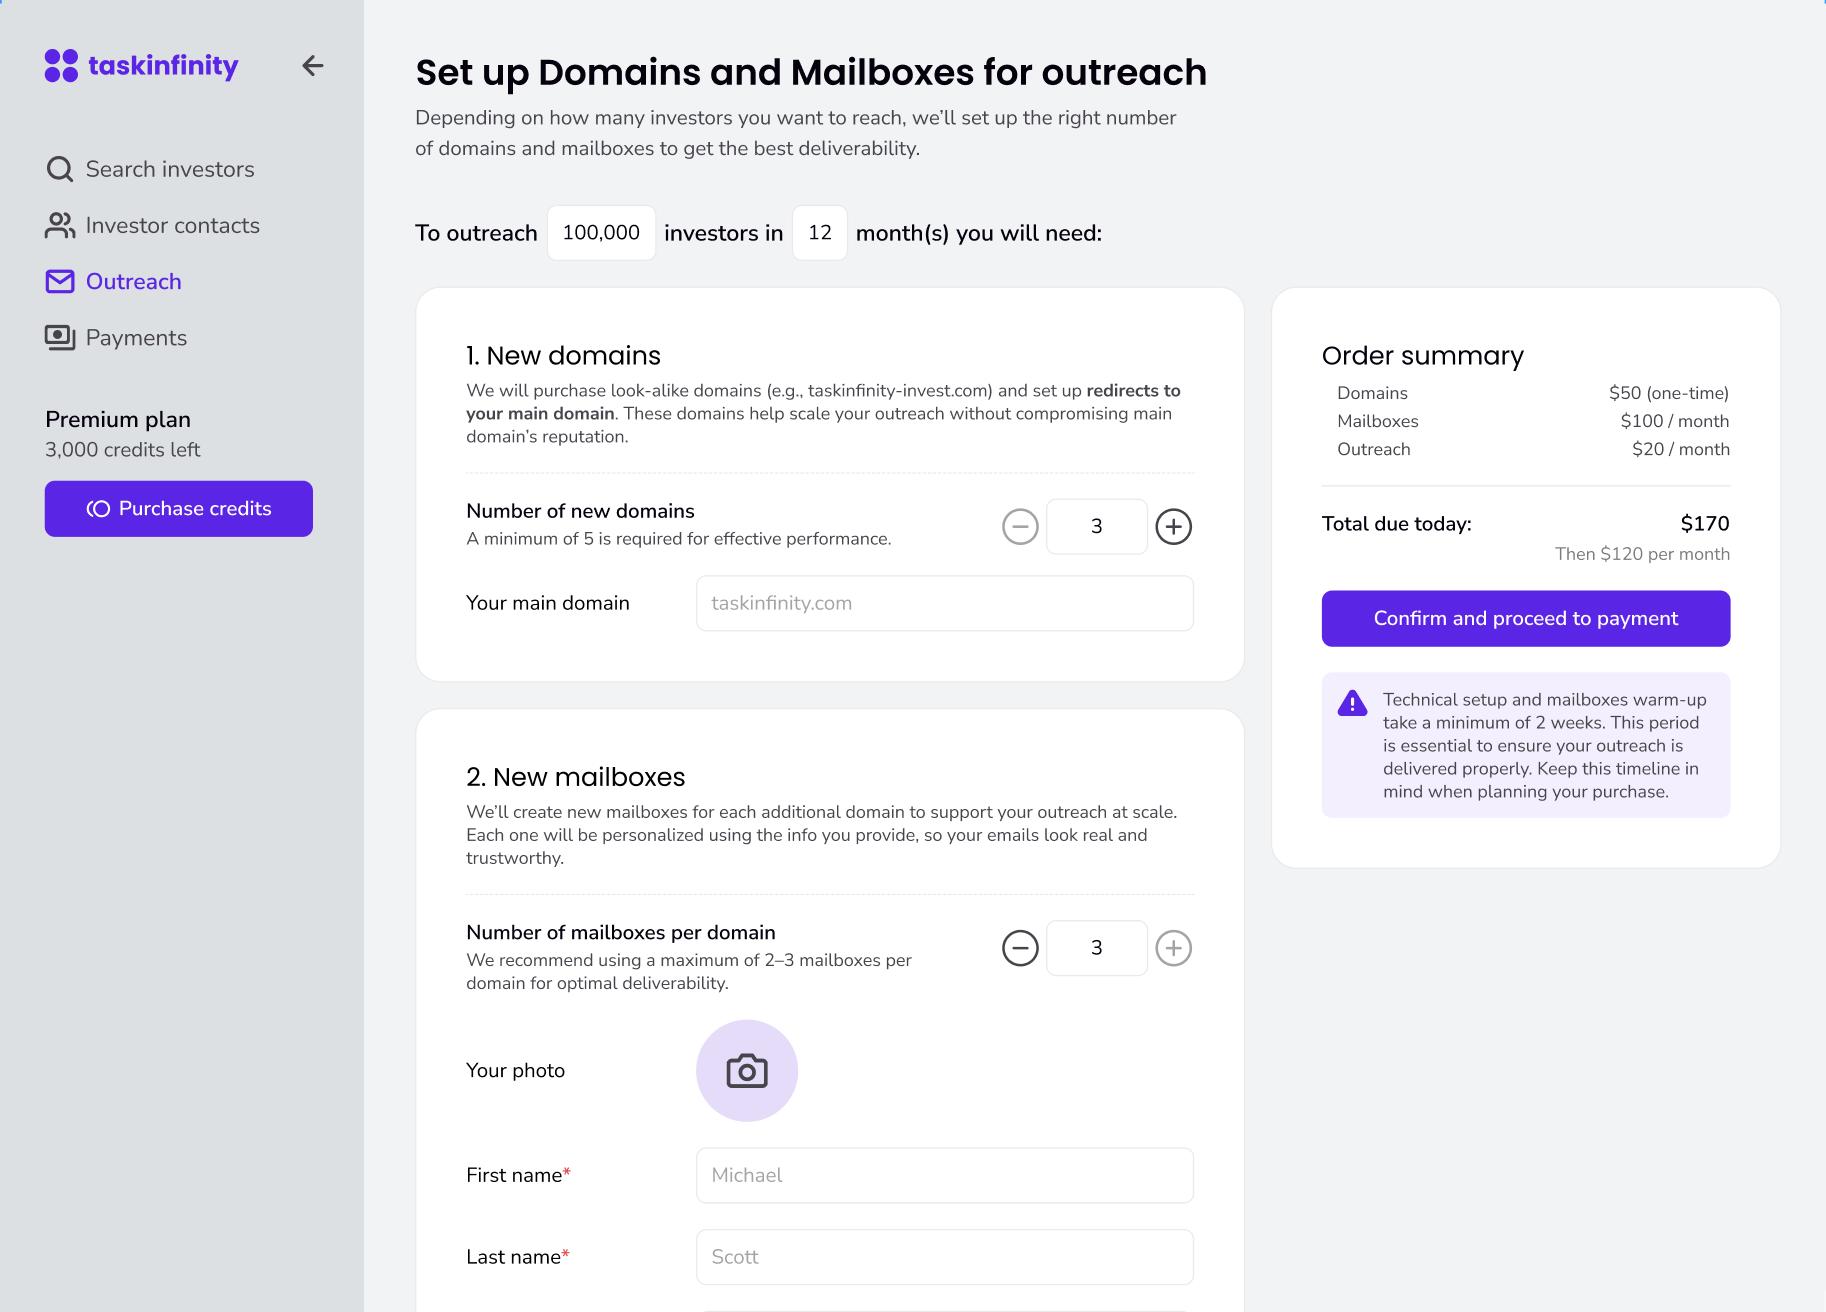Viewport: 1826px width, 1312px height.
Task: Upload photo via the camera icon
Action: pos(746,1071)
